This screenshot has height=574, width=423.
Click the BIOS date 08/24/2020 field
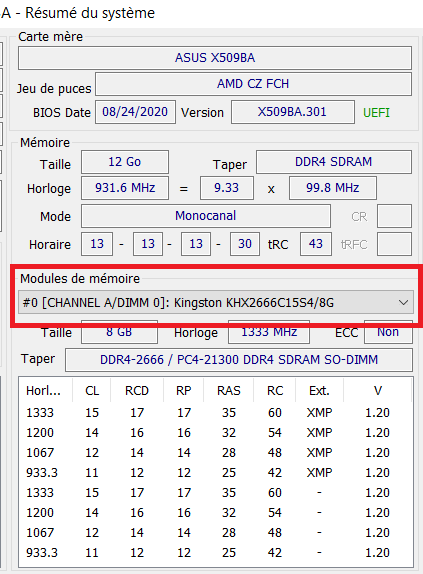(135, 112)
